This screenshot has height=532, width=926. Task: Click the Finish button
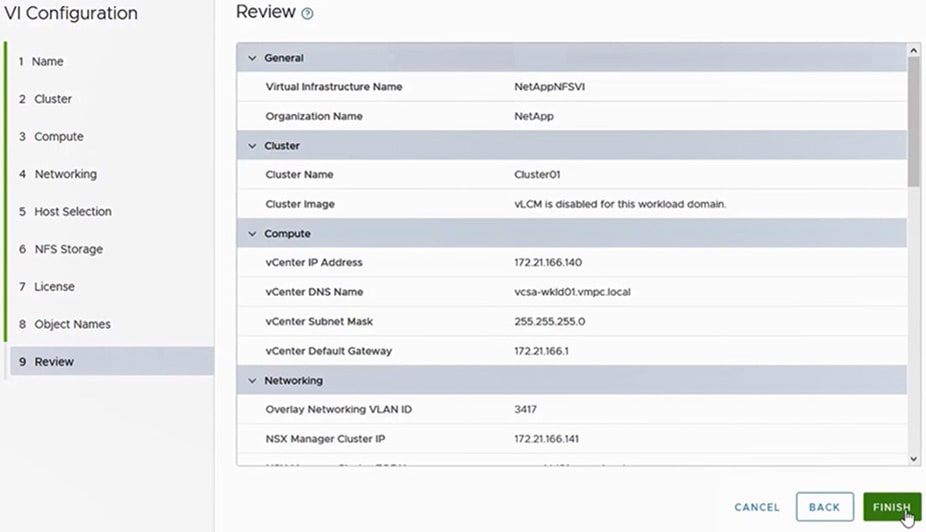coord(892,507)
